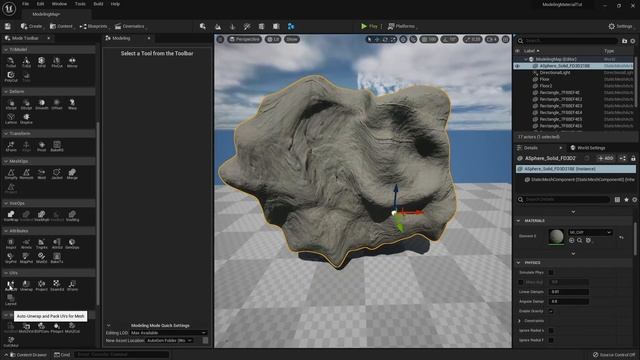Choose the Weld edges tool
640x360 pixels.
coord(42,174)
